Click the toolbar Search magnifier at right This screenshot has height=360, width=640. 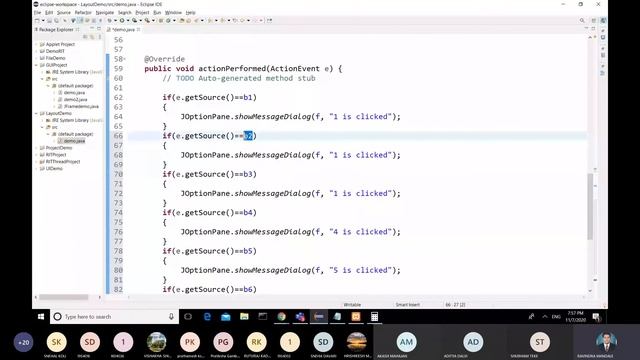coord(582,20)
